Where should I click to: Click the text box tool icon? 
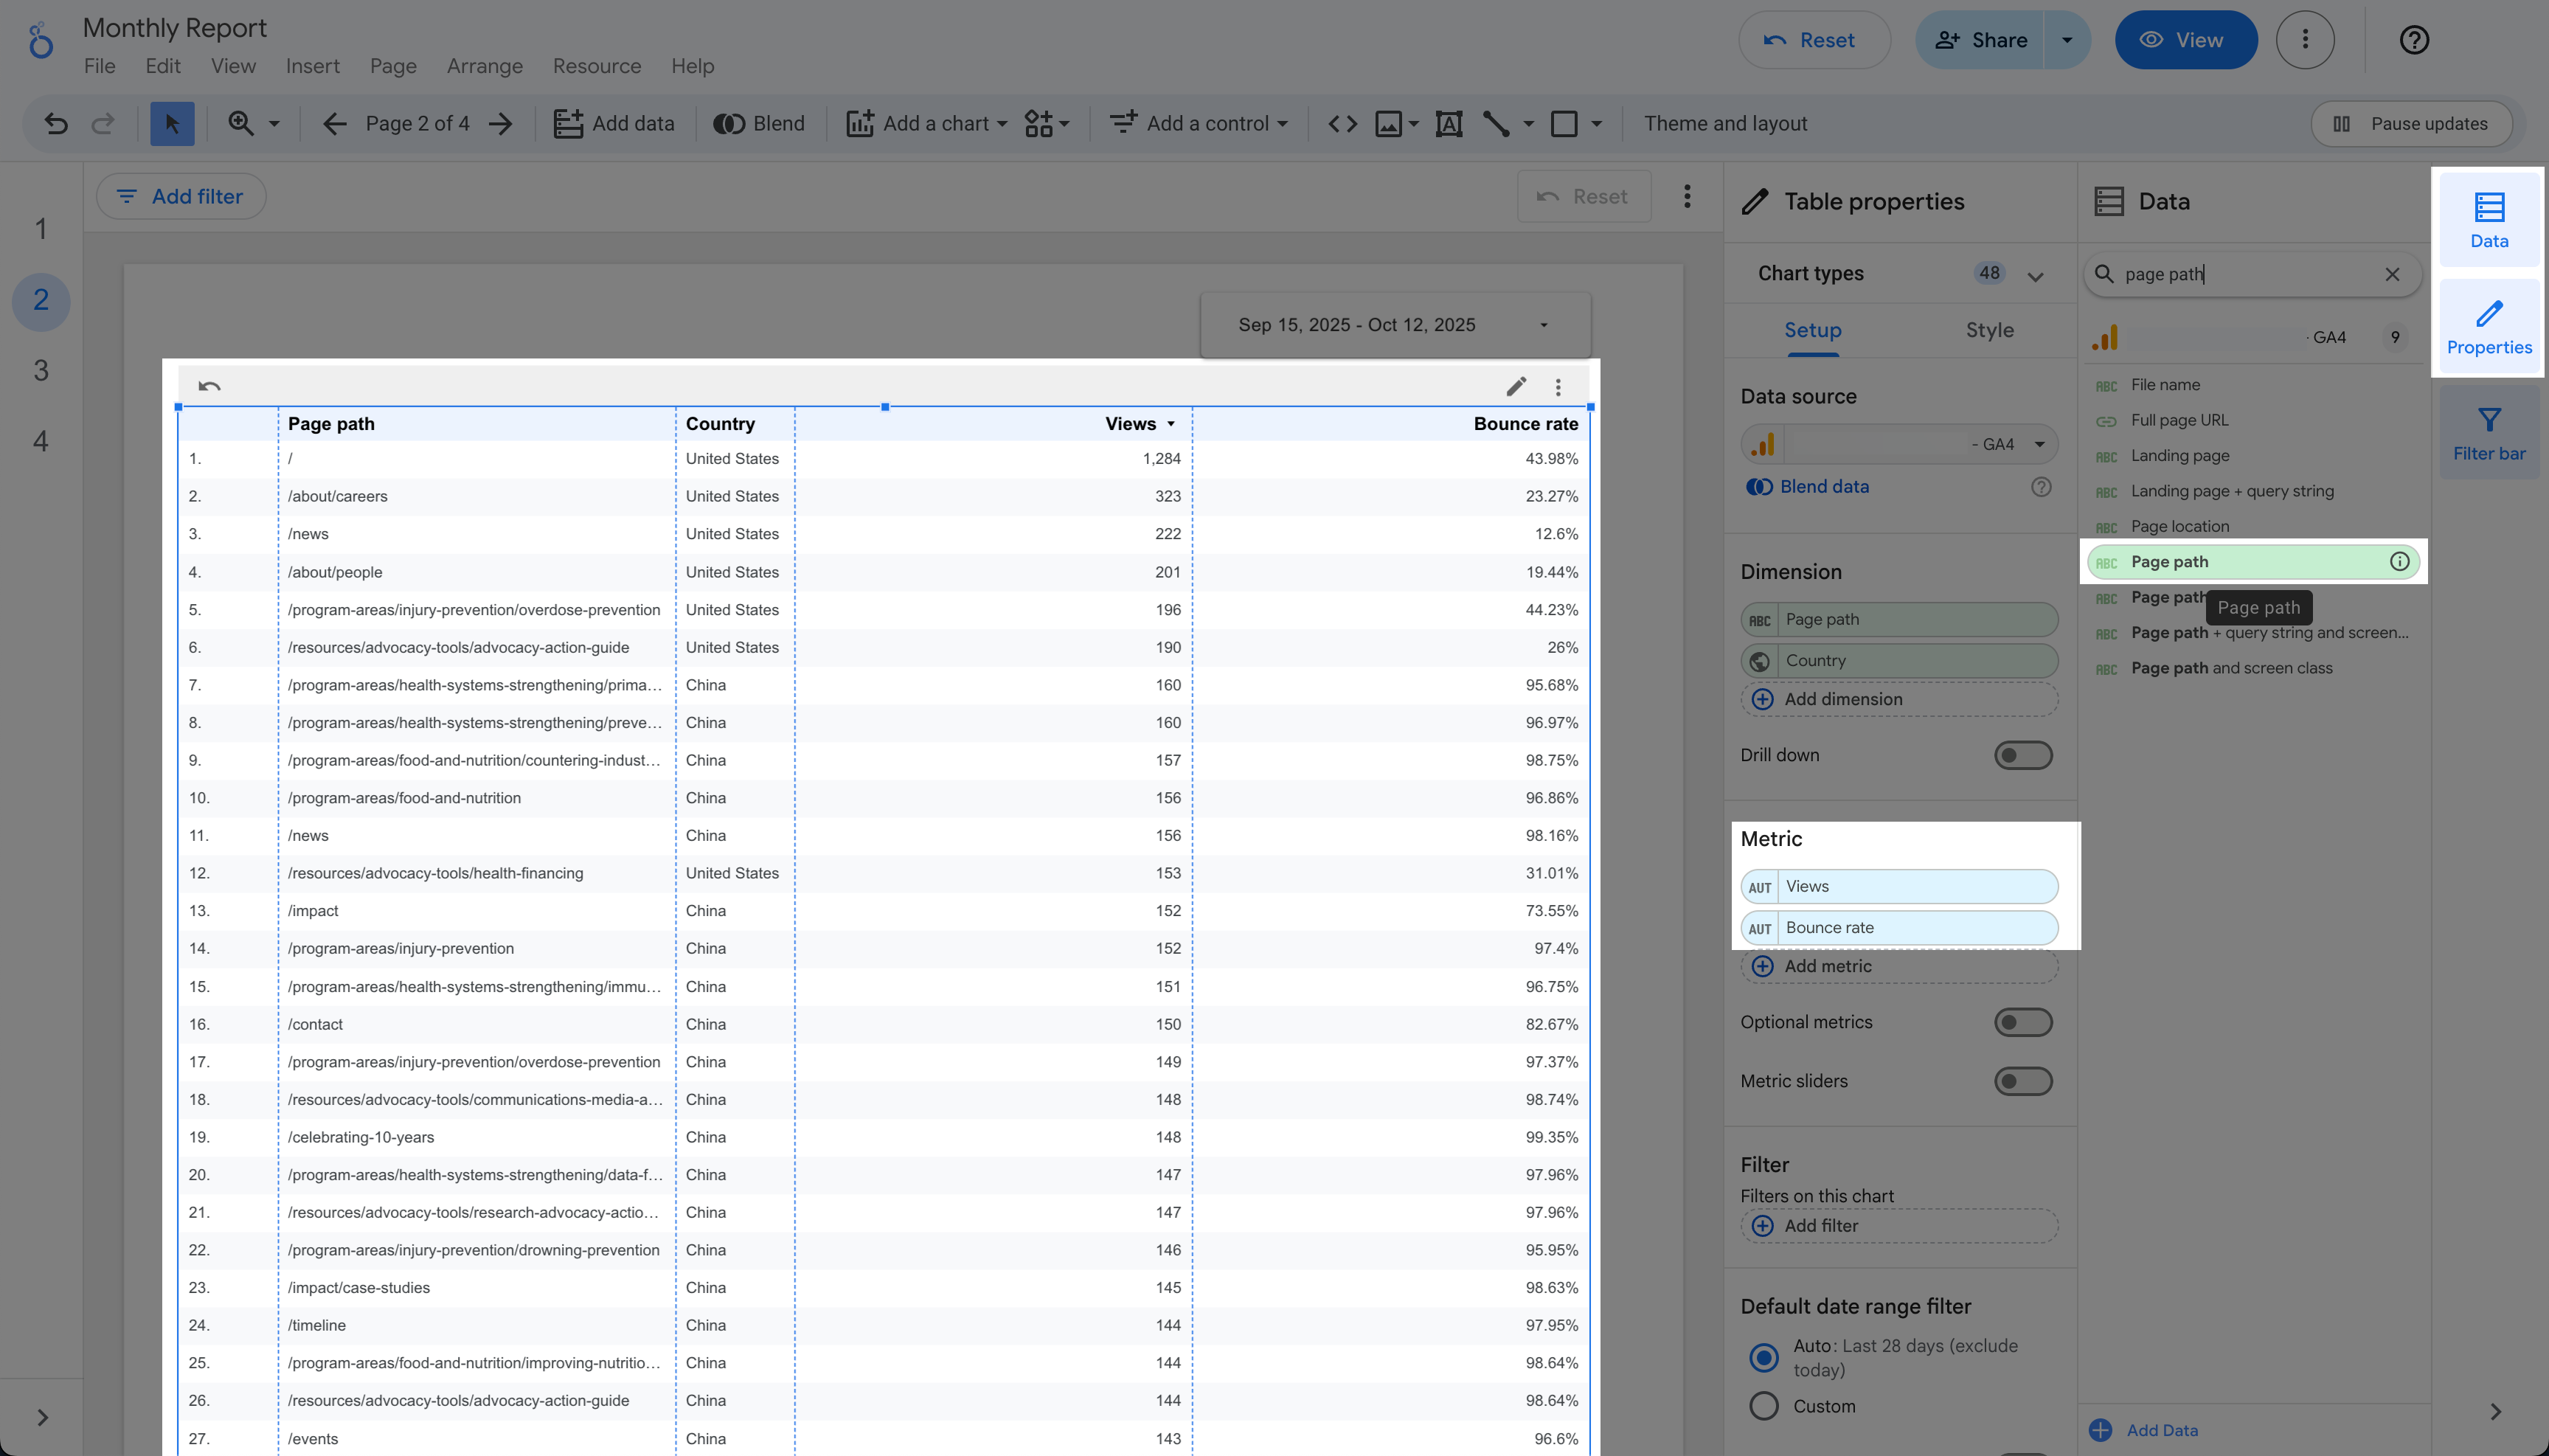[x=1448, y=123]
